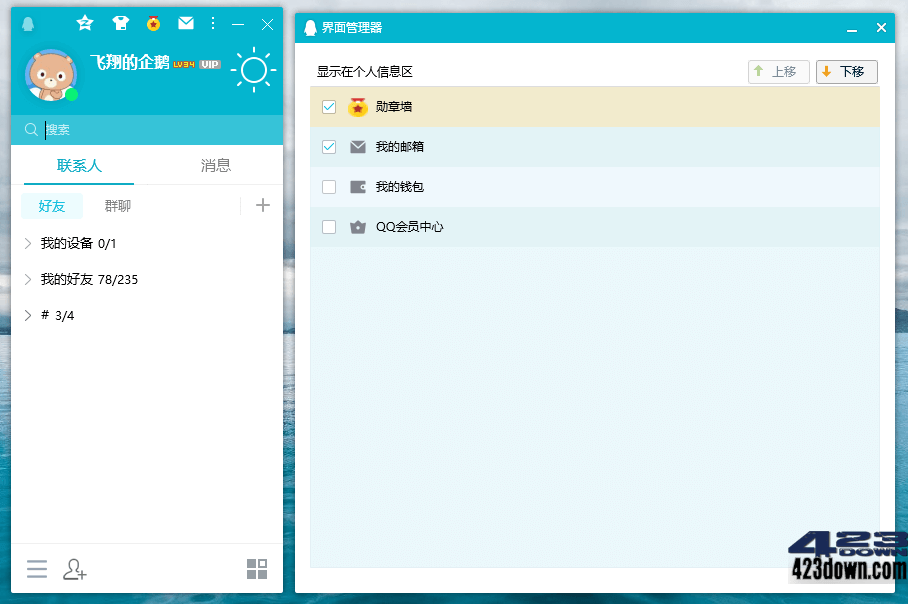Uncheck the 勋章墙 checkbox
Image resolution: width=908 pixels, height=604 pixels.
coord(329,107)
